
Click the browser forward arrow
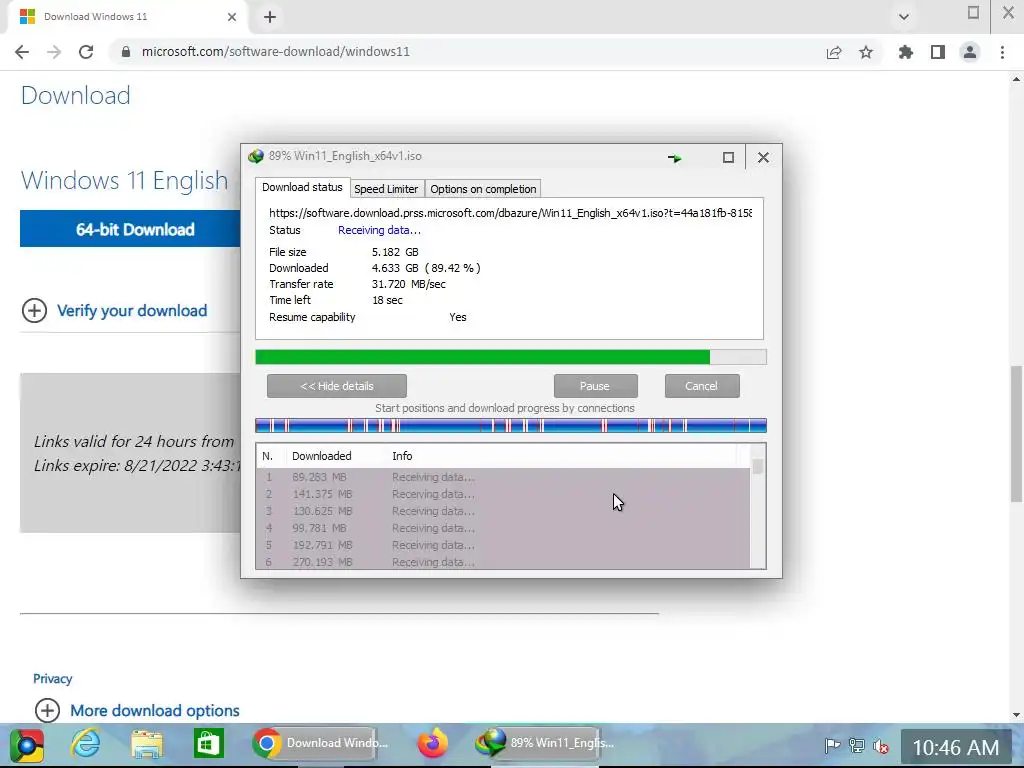[x=54, y=52]
